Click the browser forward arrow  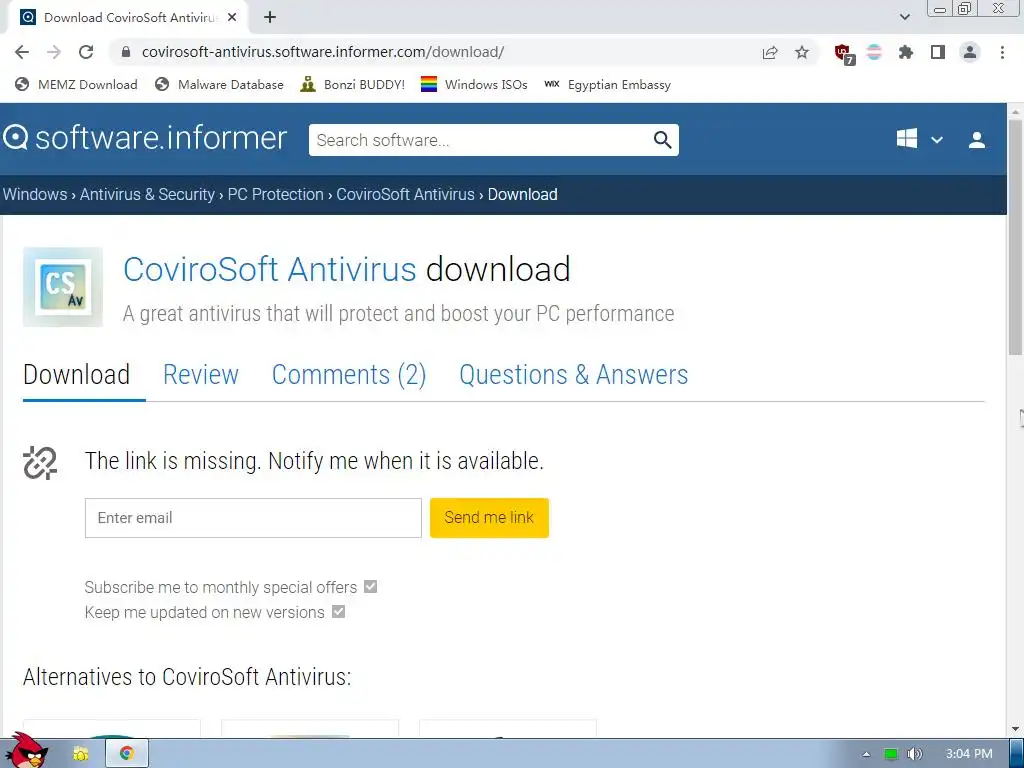pos(54,52)
